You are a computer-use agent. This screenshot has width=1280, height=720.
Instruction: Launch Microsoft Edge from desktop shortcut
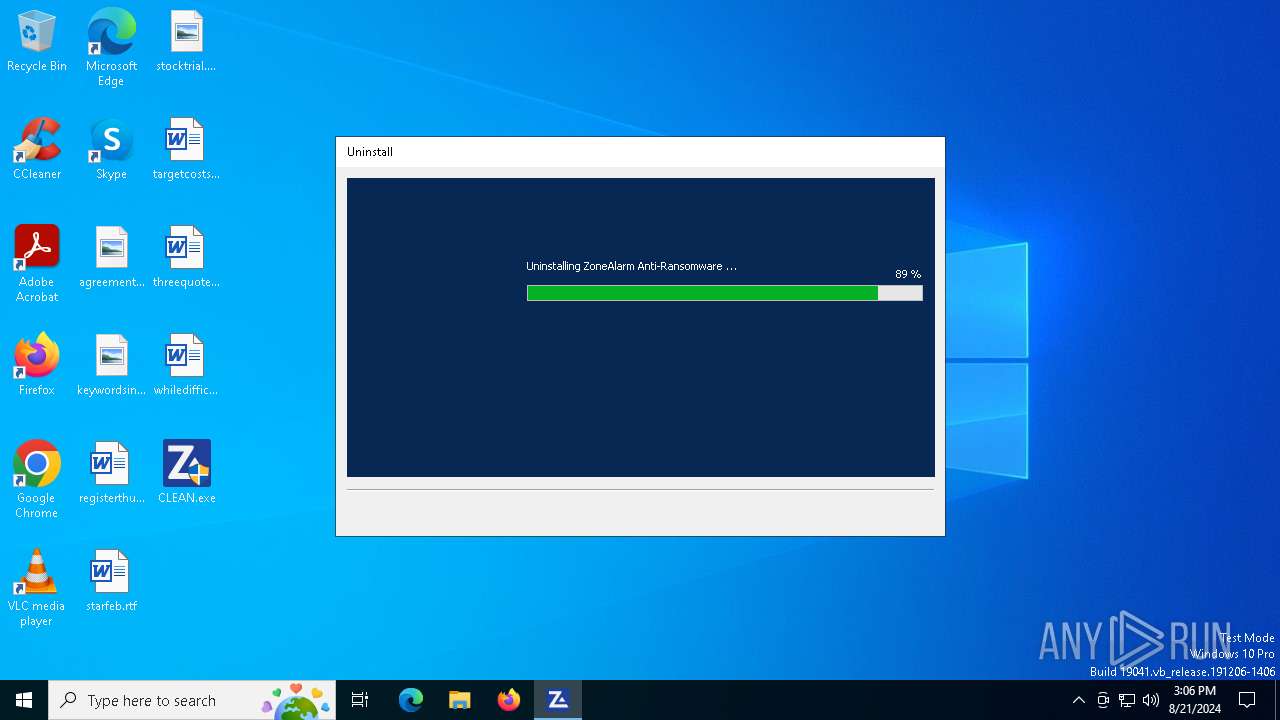pyautogui.click(x=111, y=47)
